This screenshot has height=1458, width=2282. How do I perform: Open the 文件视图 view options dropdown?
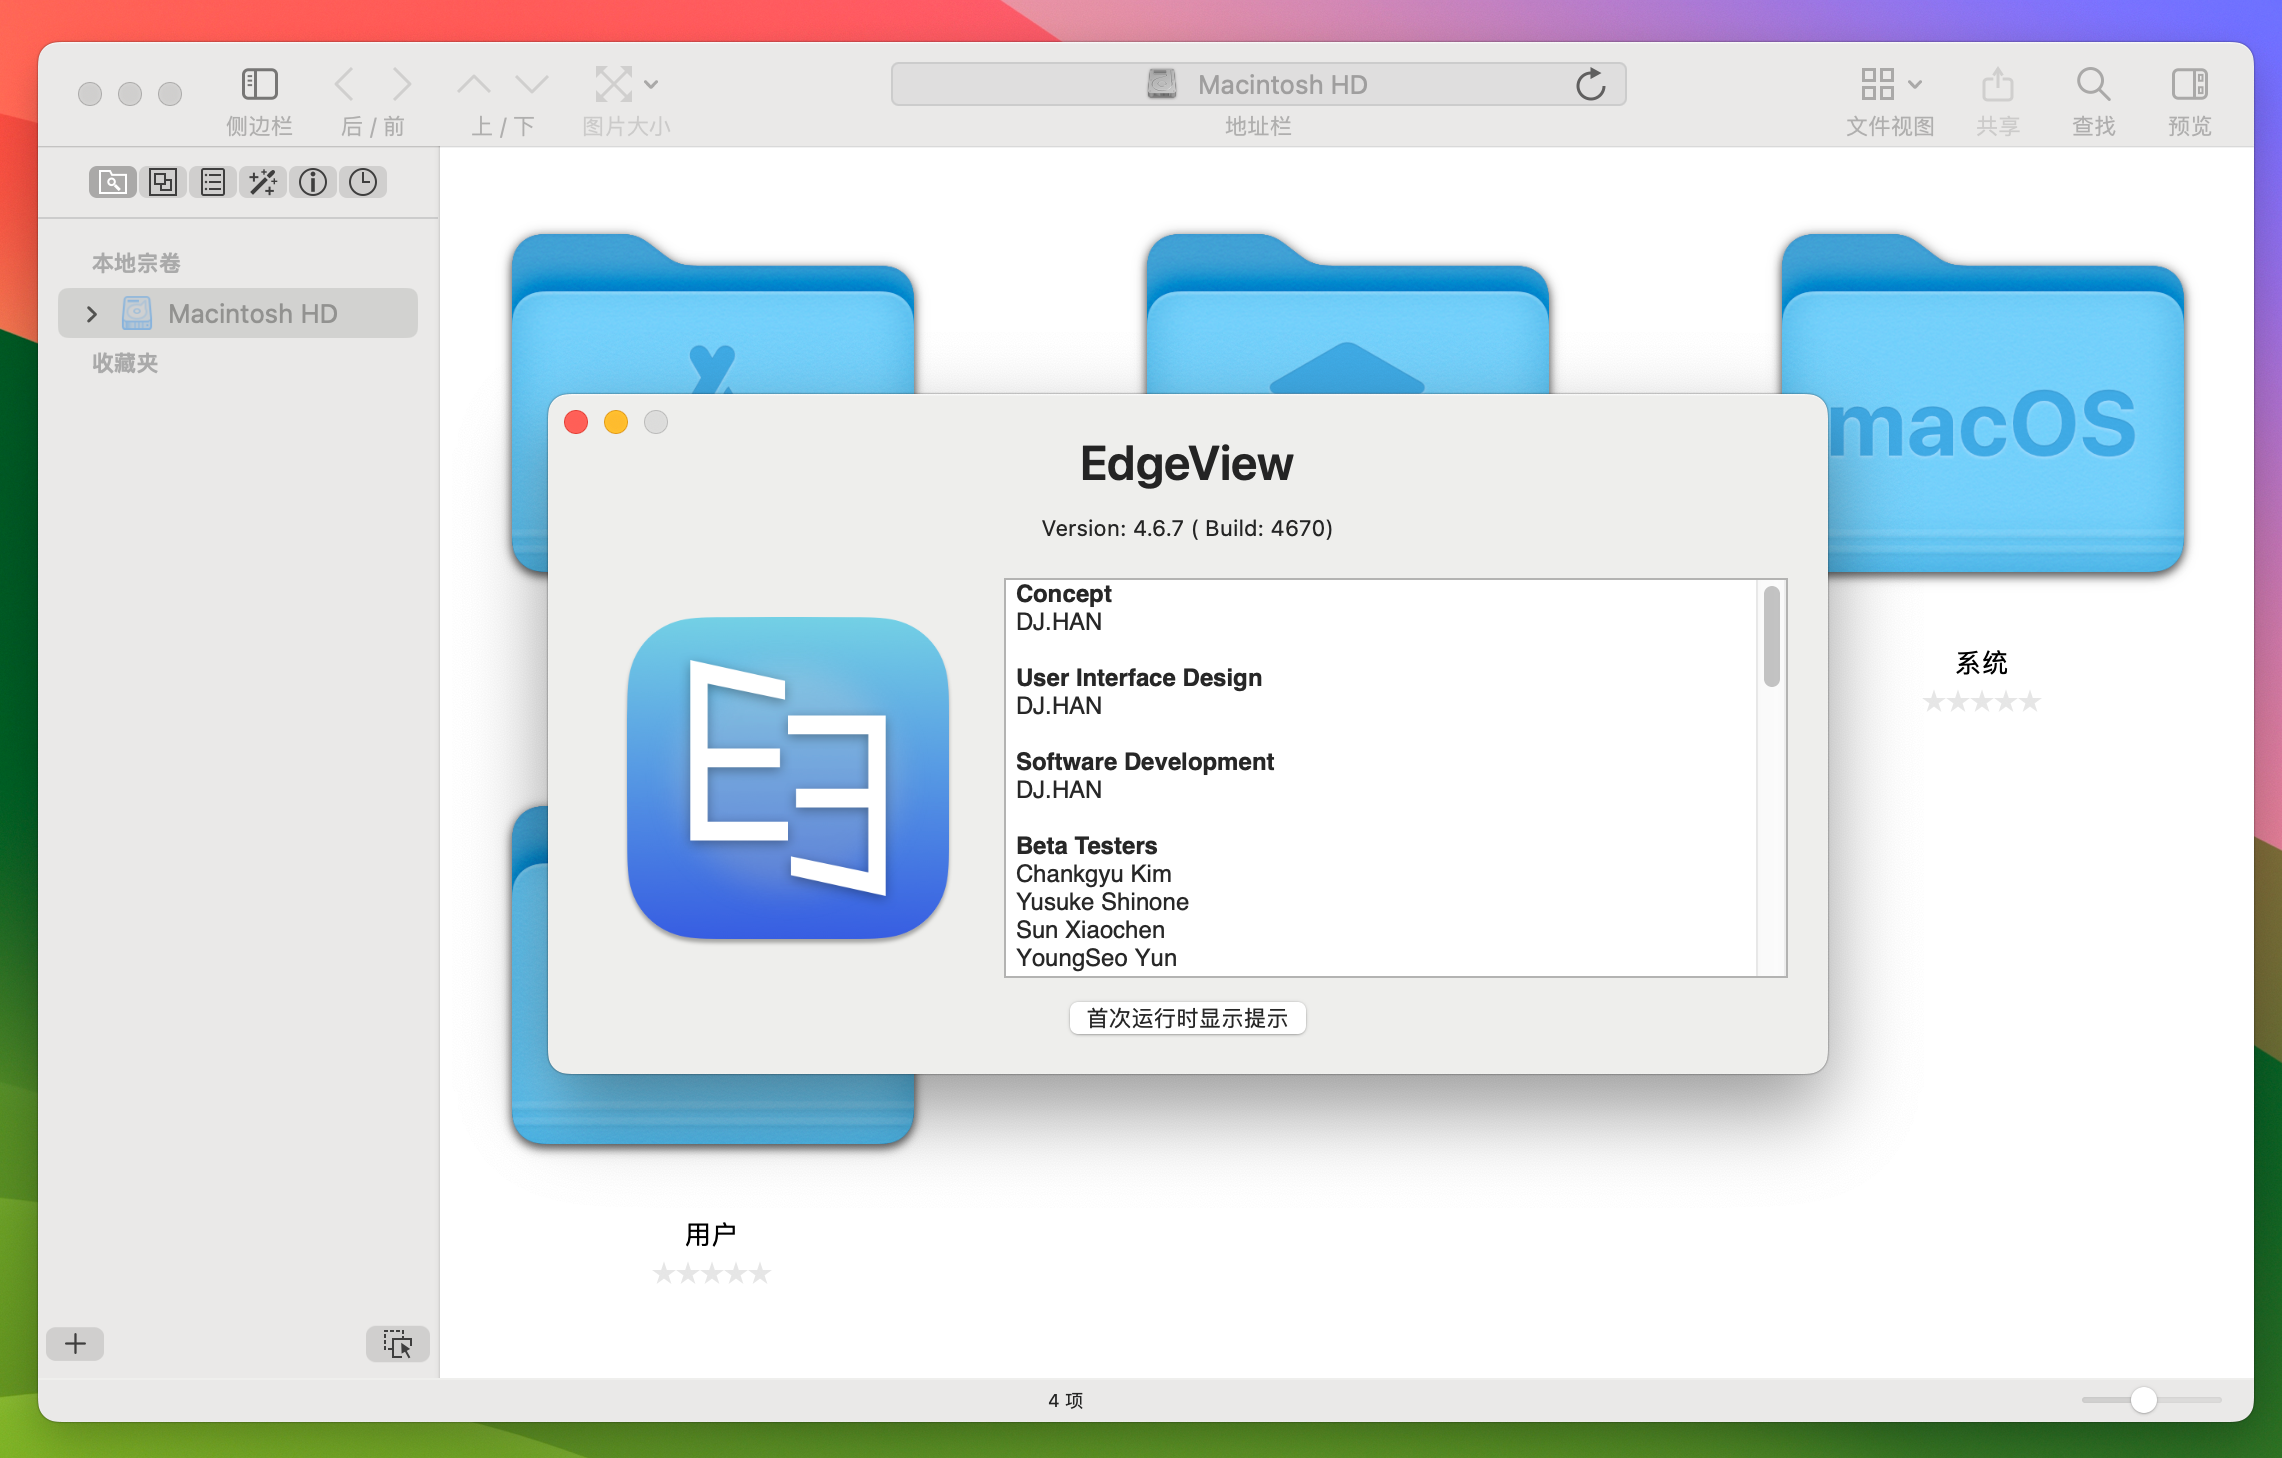(x=1888, y=84)
